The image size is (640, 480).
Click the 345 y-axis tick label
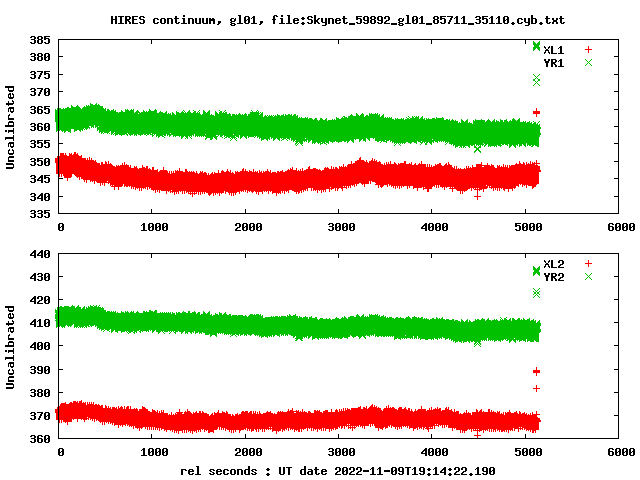coord(40,180)
